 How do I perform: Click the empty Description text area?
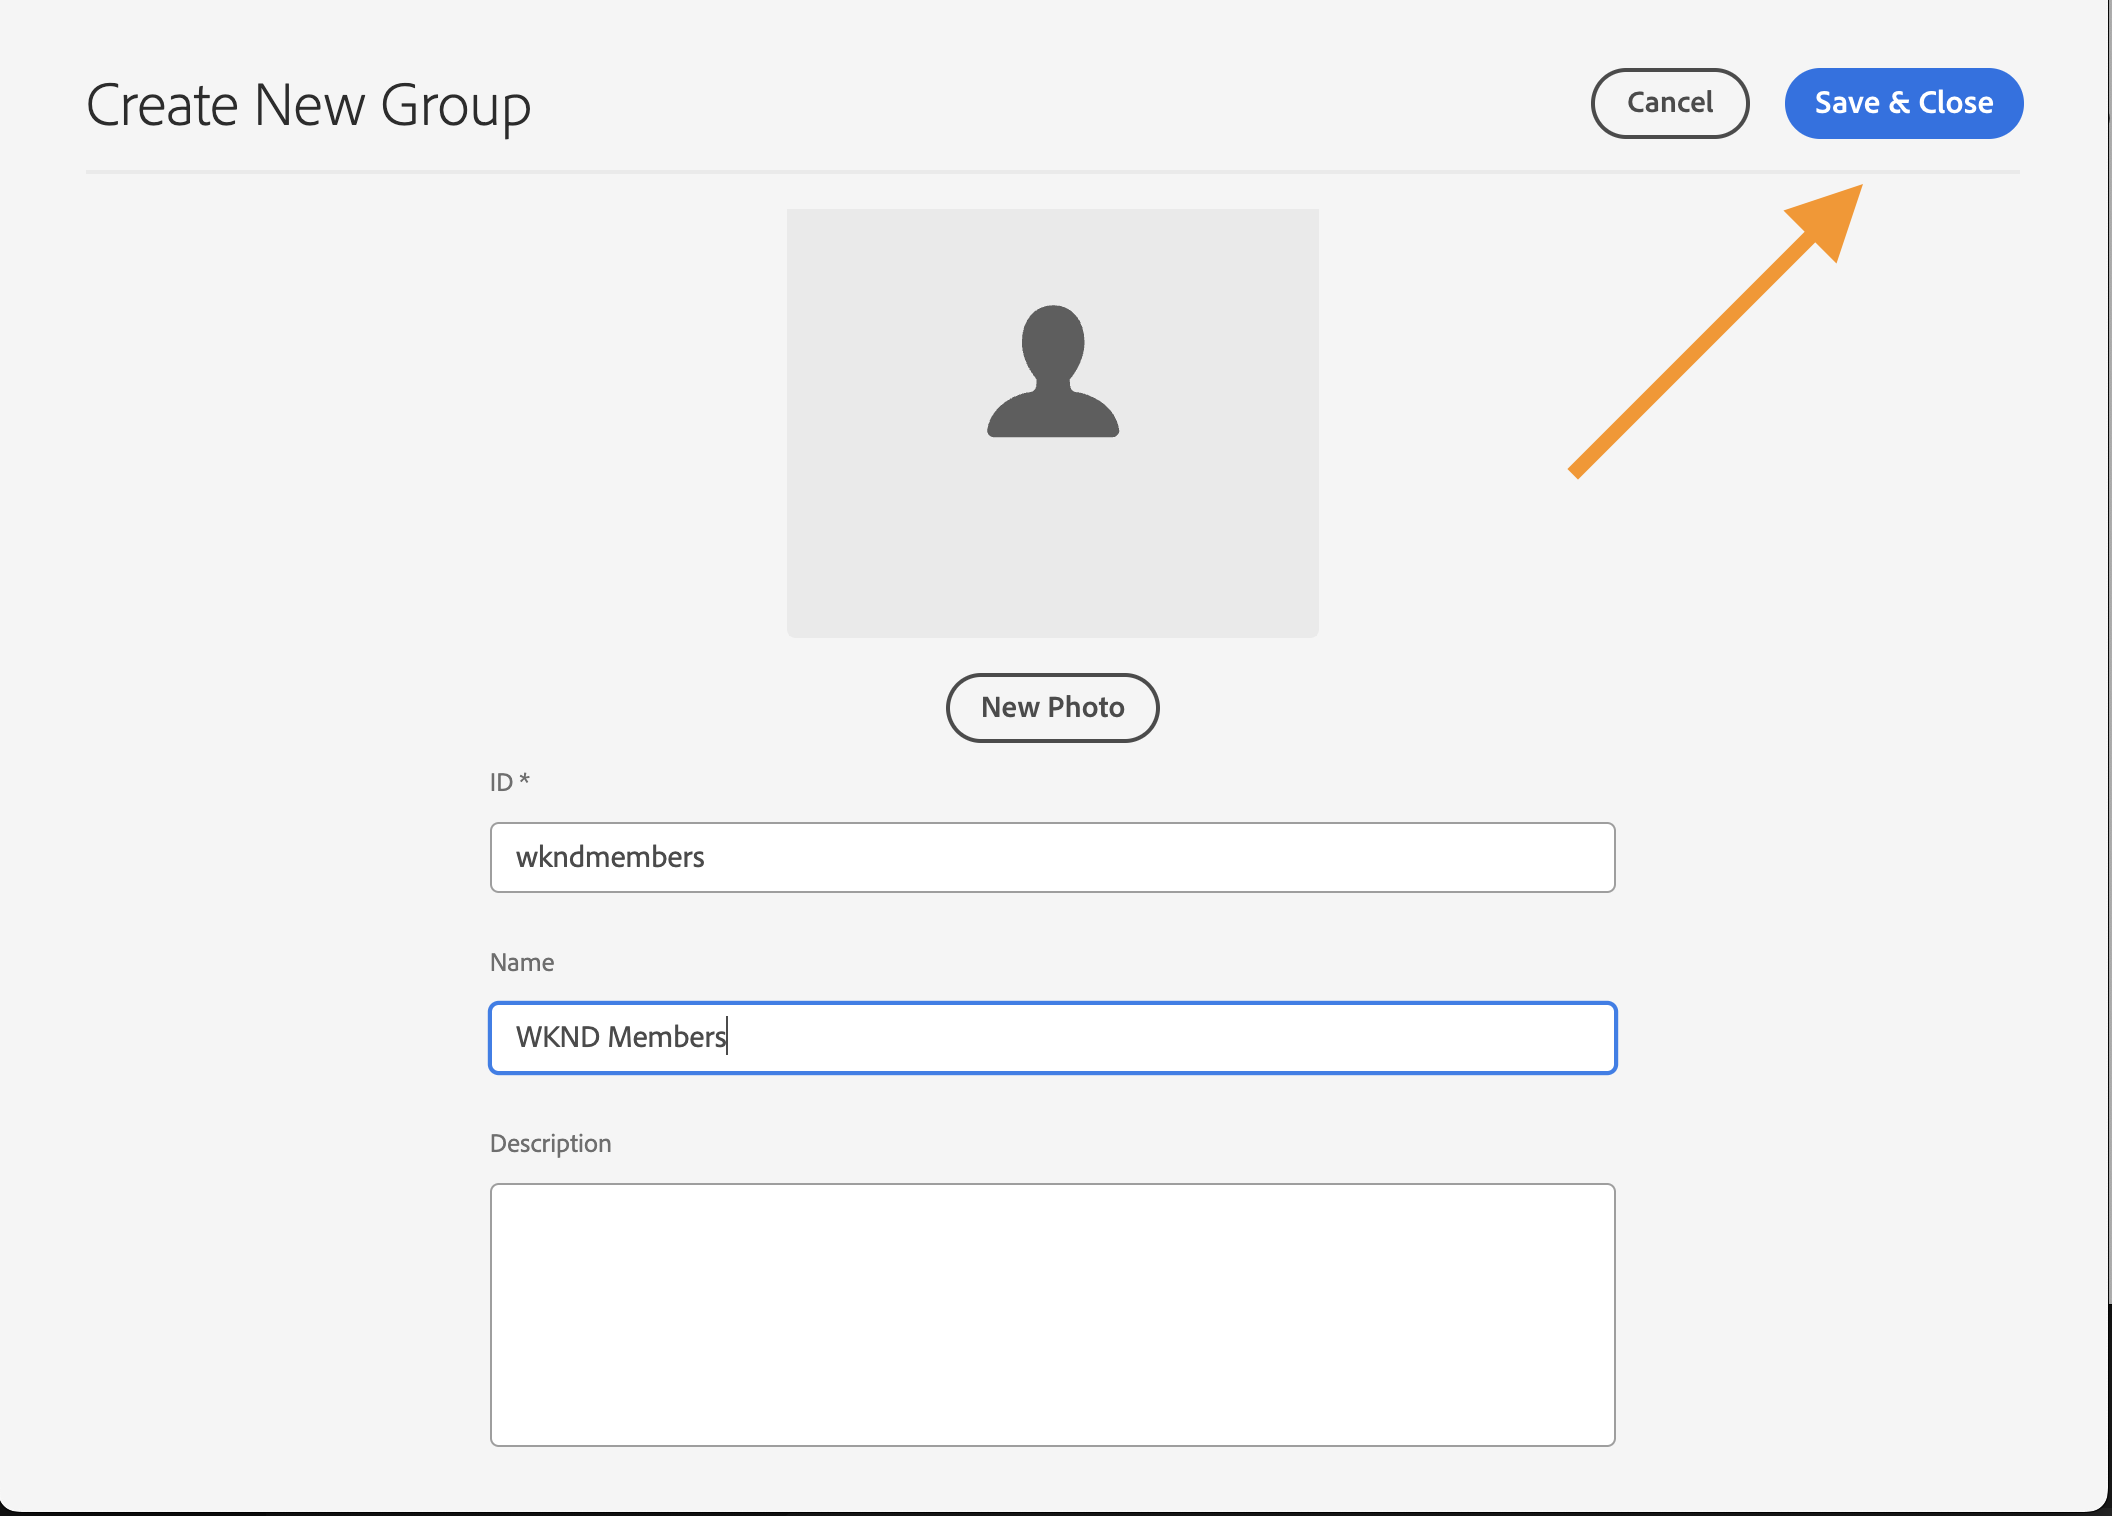pyautogui.click(x=1052, y=1314)
